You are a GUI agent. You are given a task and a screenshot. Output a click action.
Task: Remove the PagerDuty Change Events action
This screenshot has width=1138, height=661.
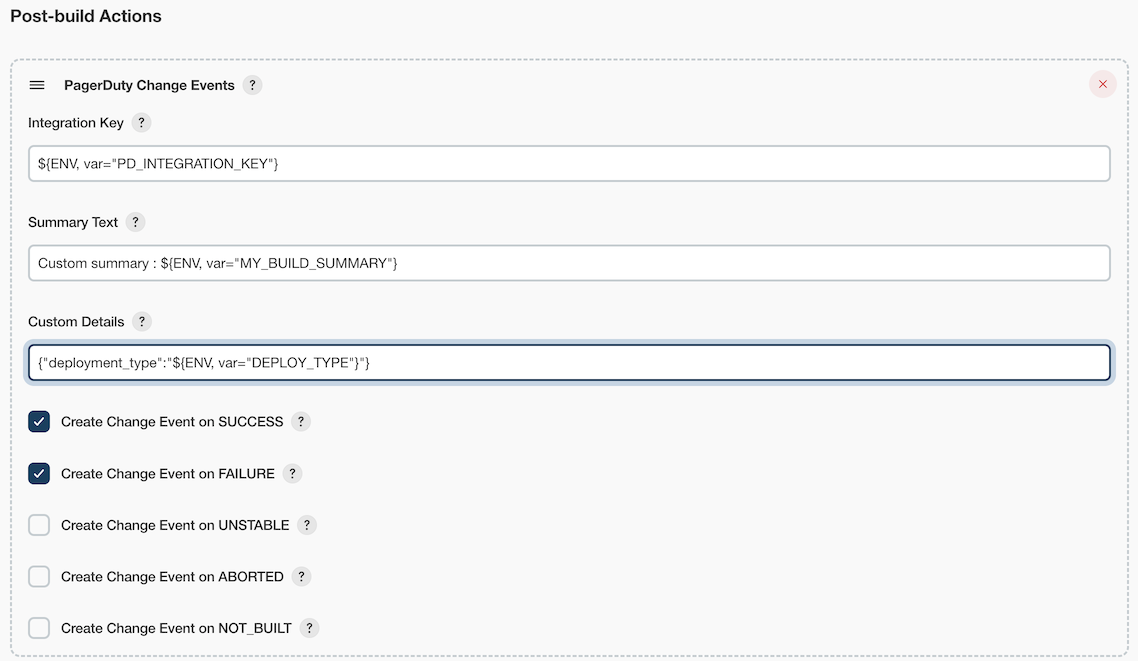click(1102, 84)
